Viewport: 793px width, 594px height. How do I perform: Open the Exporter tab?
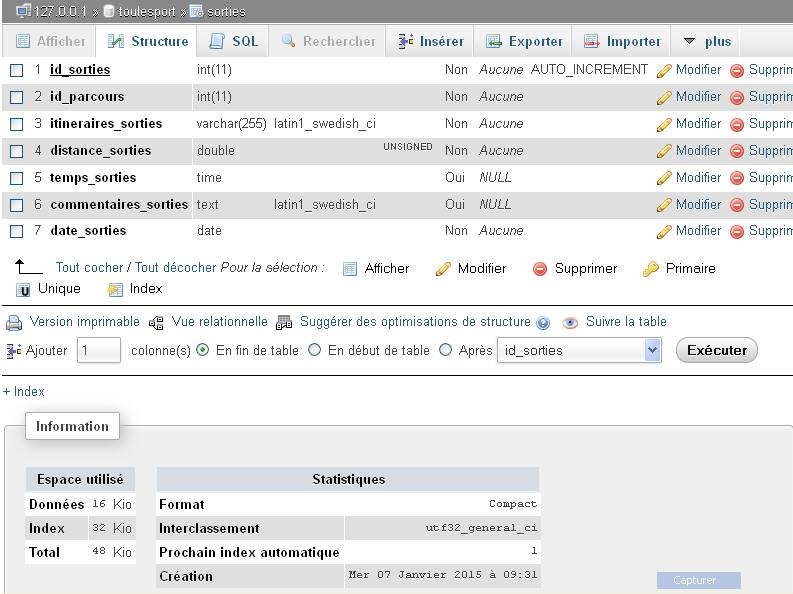click(524, 41)
